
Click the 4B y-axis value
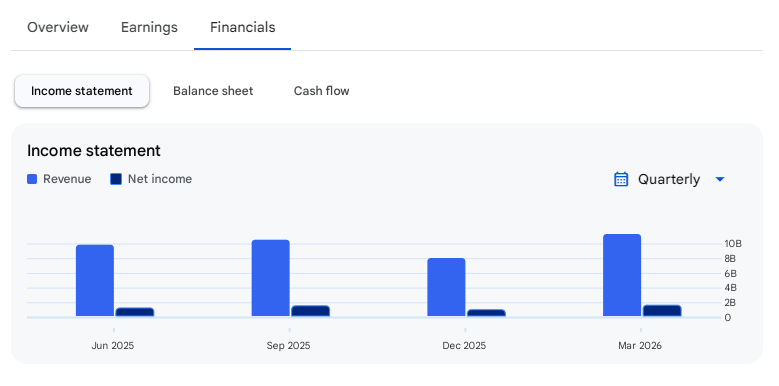click(730, 288)
